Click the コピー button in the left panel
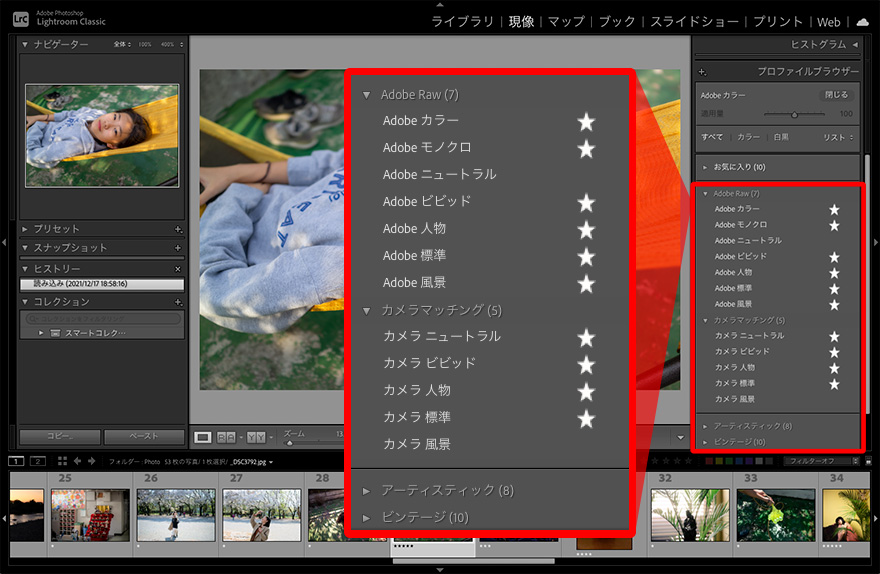880x574 pixels. click(x=58, y=437)
